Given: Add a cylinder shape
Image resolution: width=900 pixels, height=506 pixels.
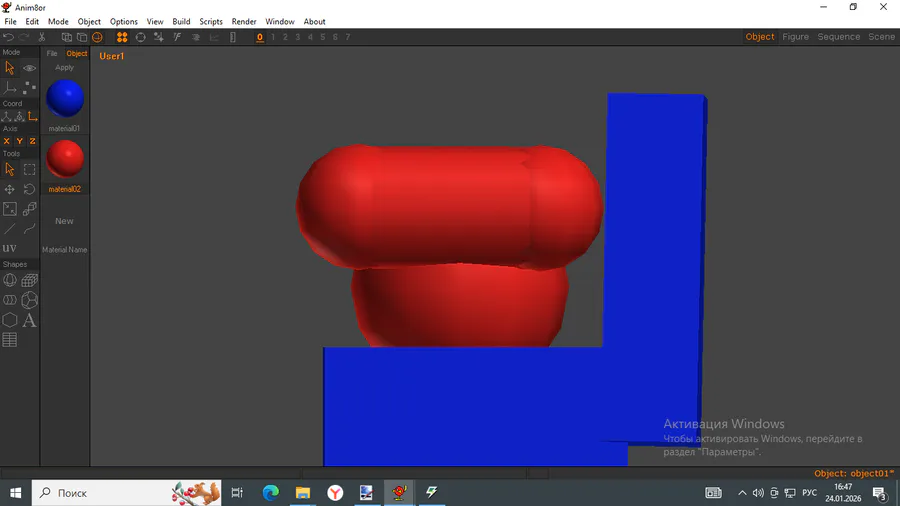Looking at the screenshot, I should [x=10, y=300].
